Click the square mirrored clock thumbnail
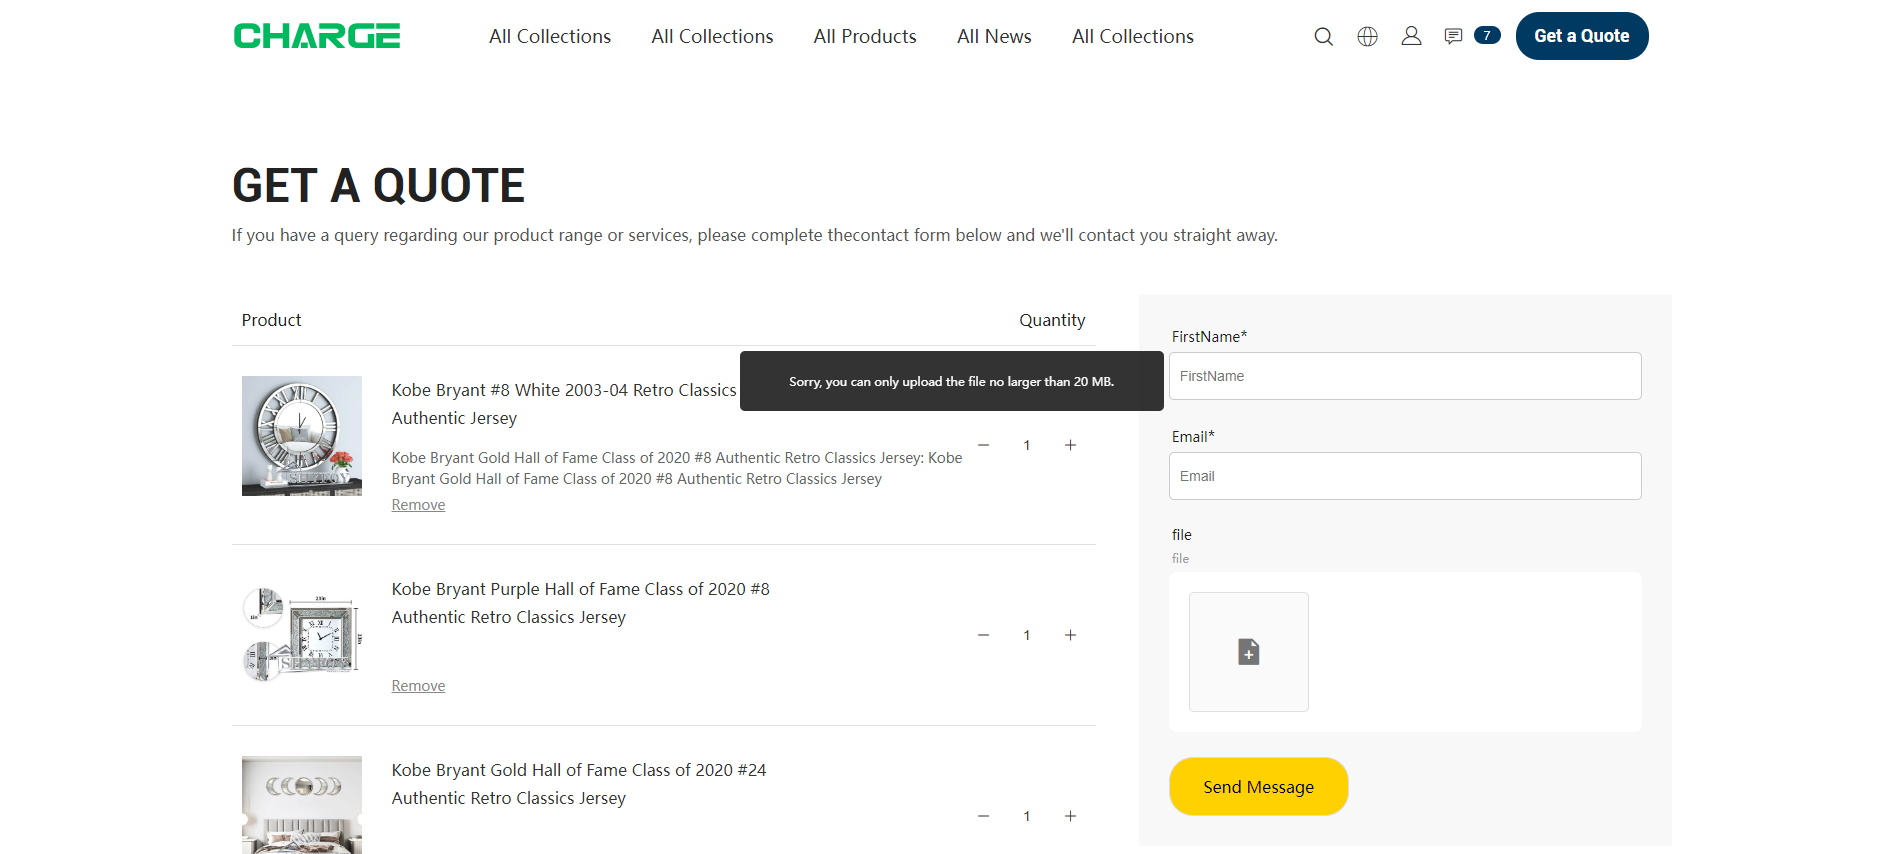 [302, 635]
